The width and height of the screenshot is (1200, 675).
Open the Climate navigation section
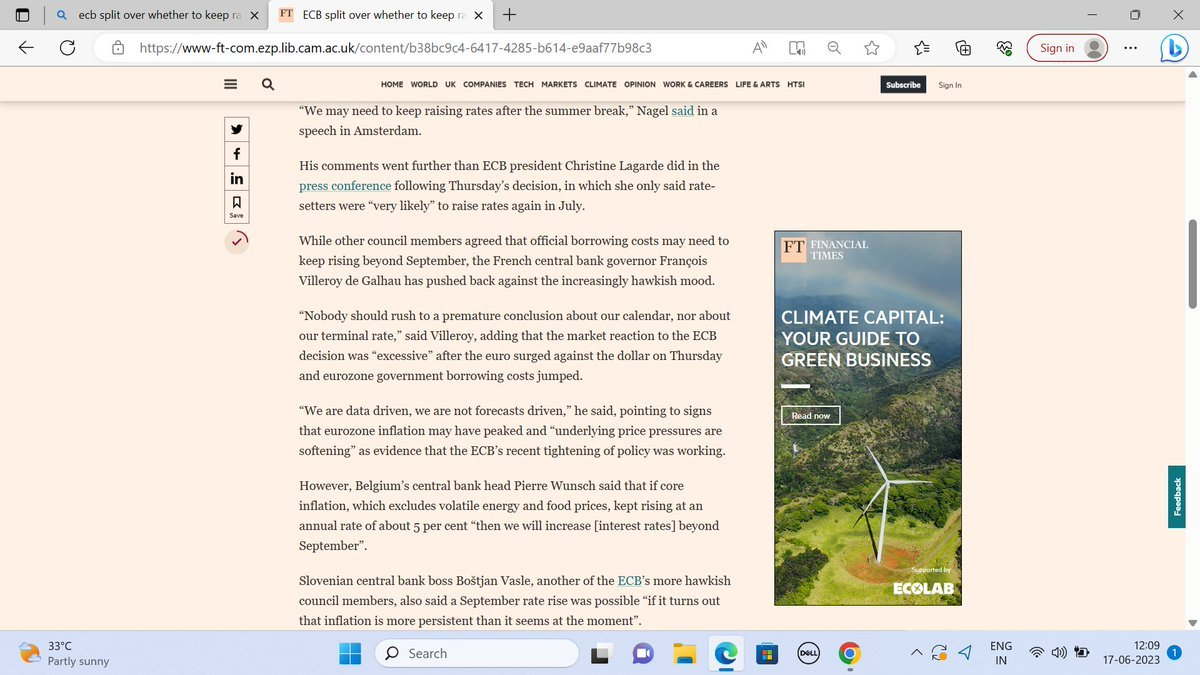pyautogui.click(x=600, y=85)
